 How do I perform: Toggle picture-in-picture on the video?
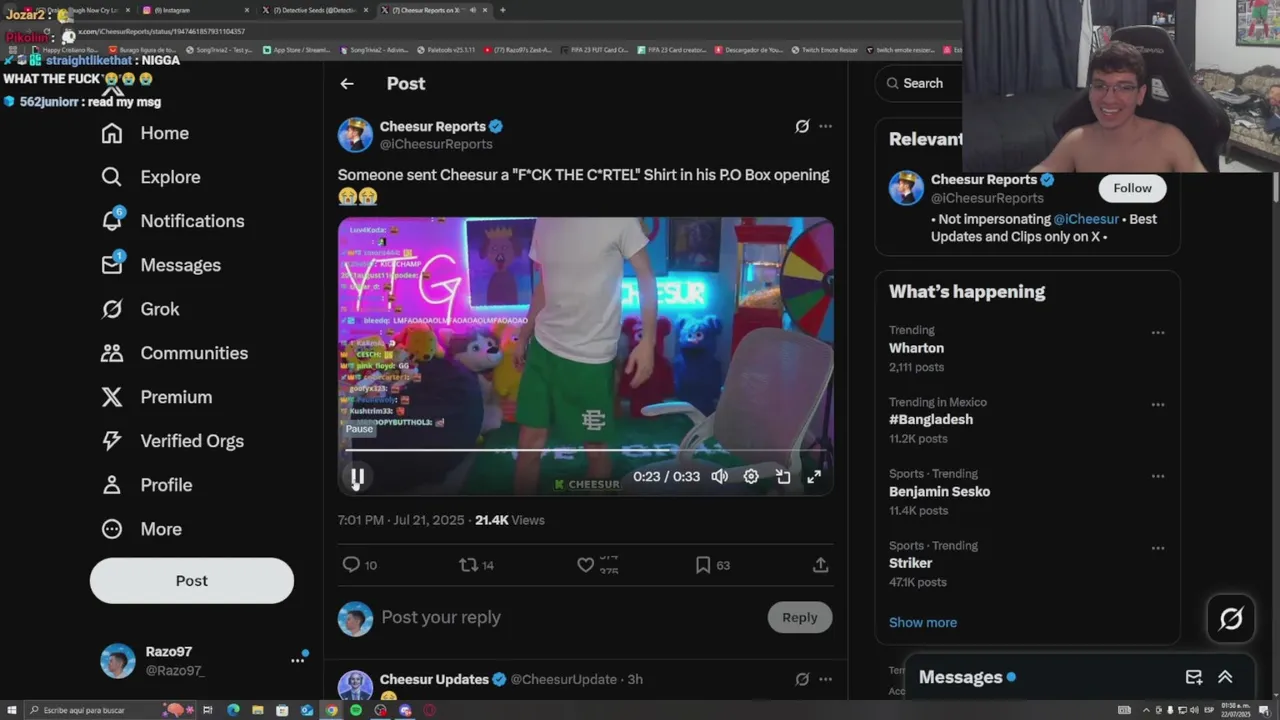tap(783, 477)
